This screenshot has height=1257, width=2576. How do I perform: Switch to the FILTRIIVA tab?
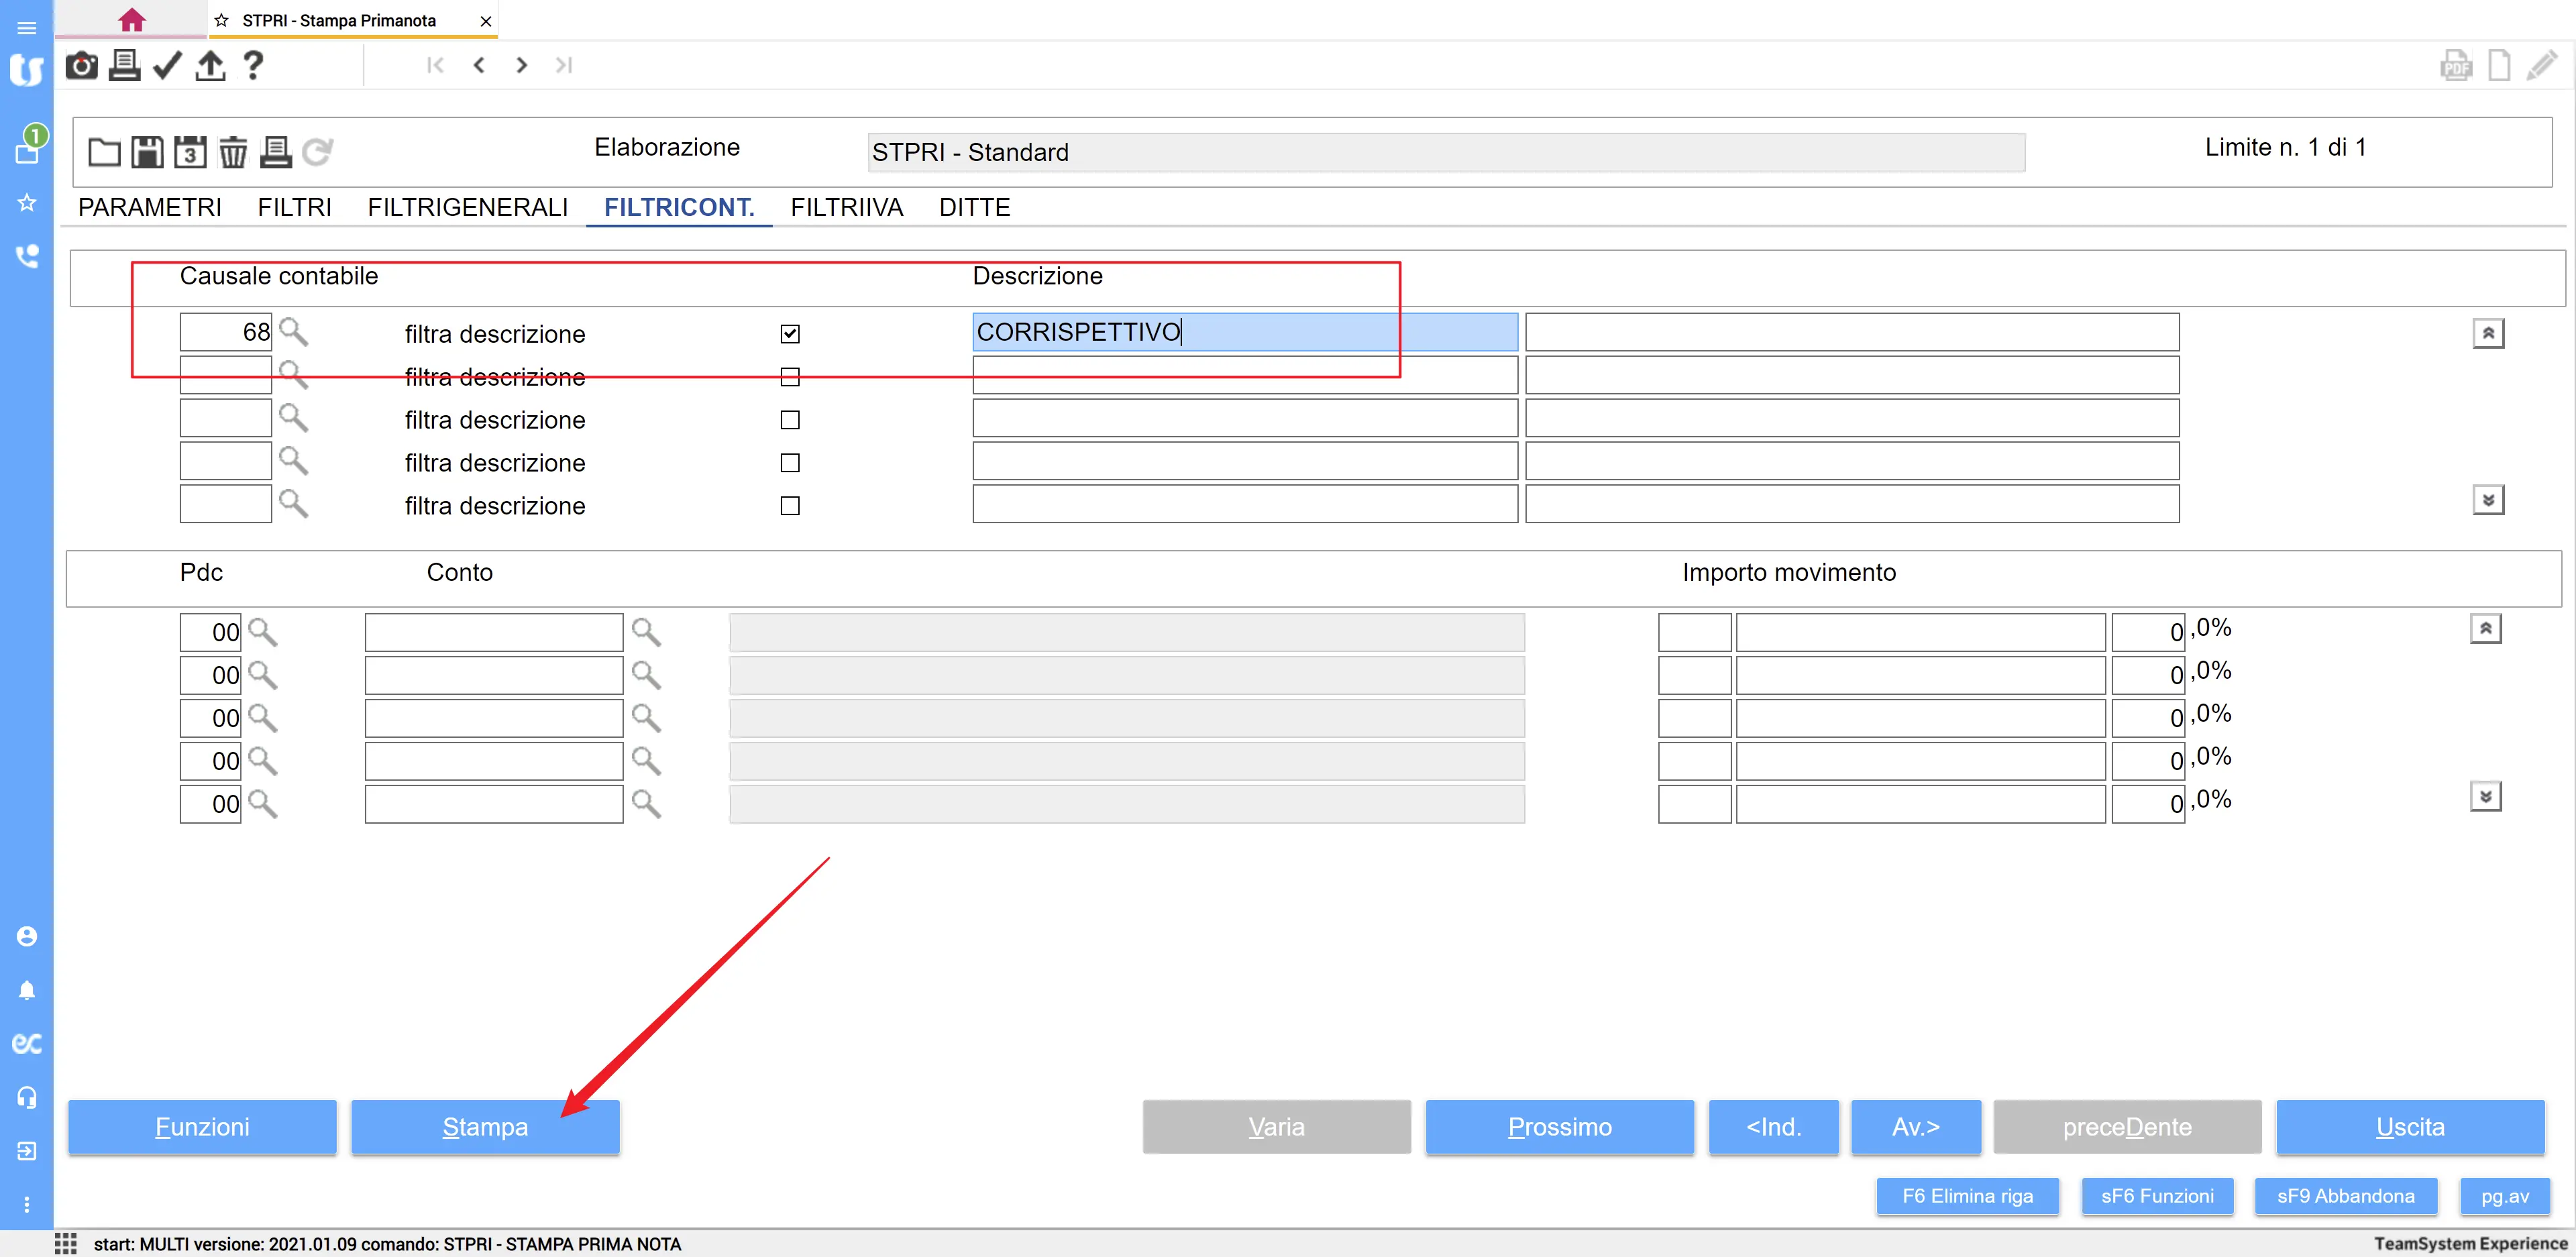(x=846, y=207)
